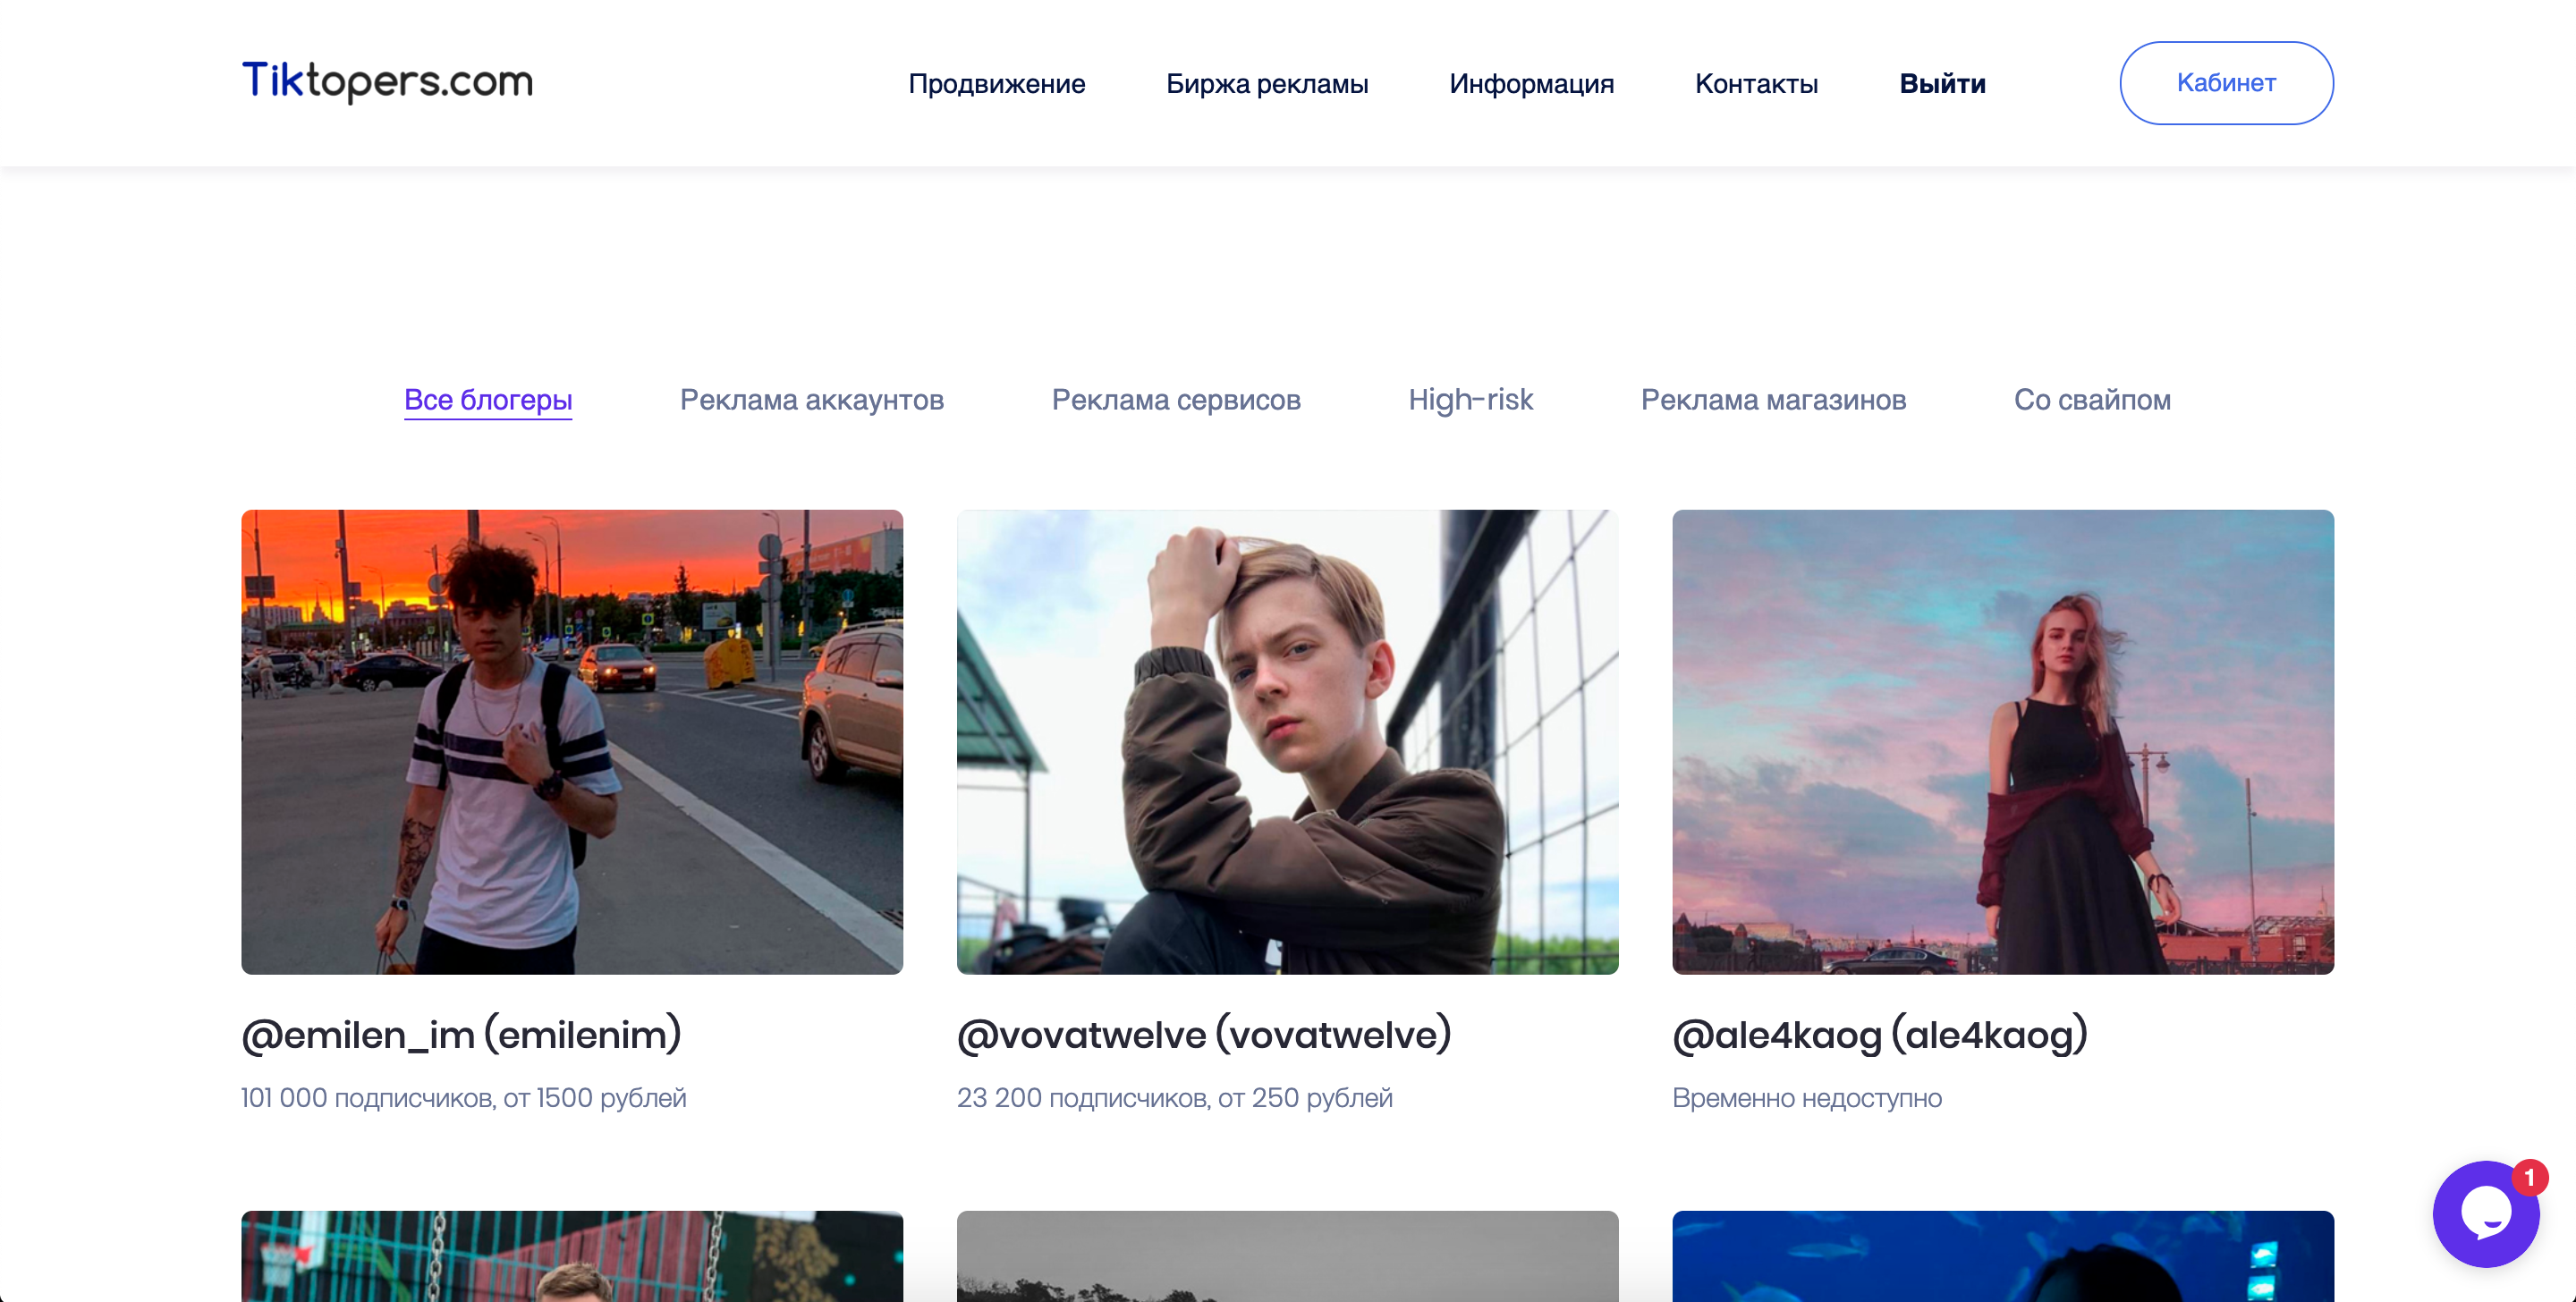Click '101 000 подписчиков, от 1500 рублей' text
2576x1302 pixels.
[x=464, y=1098]
